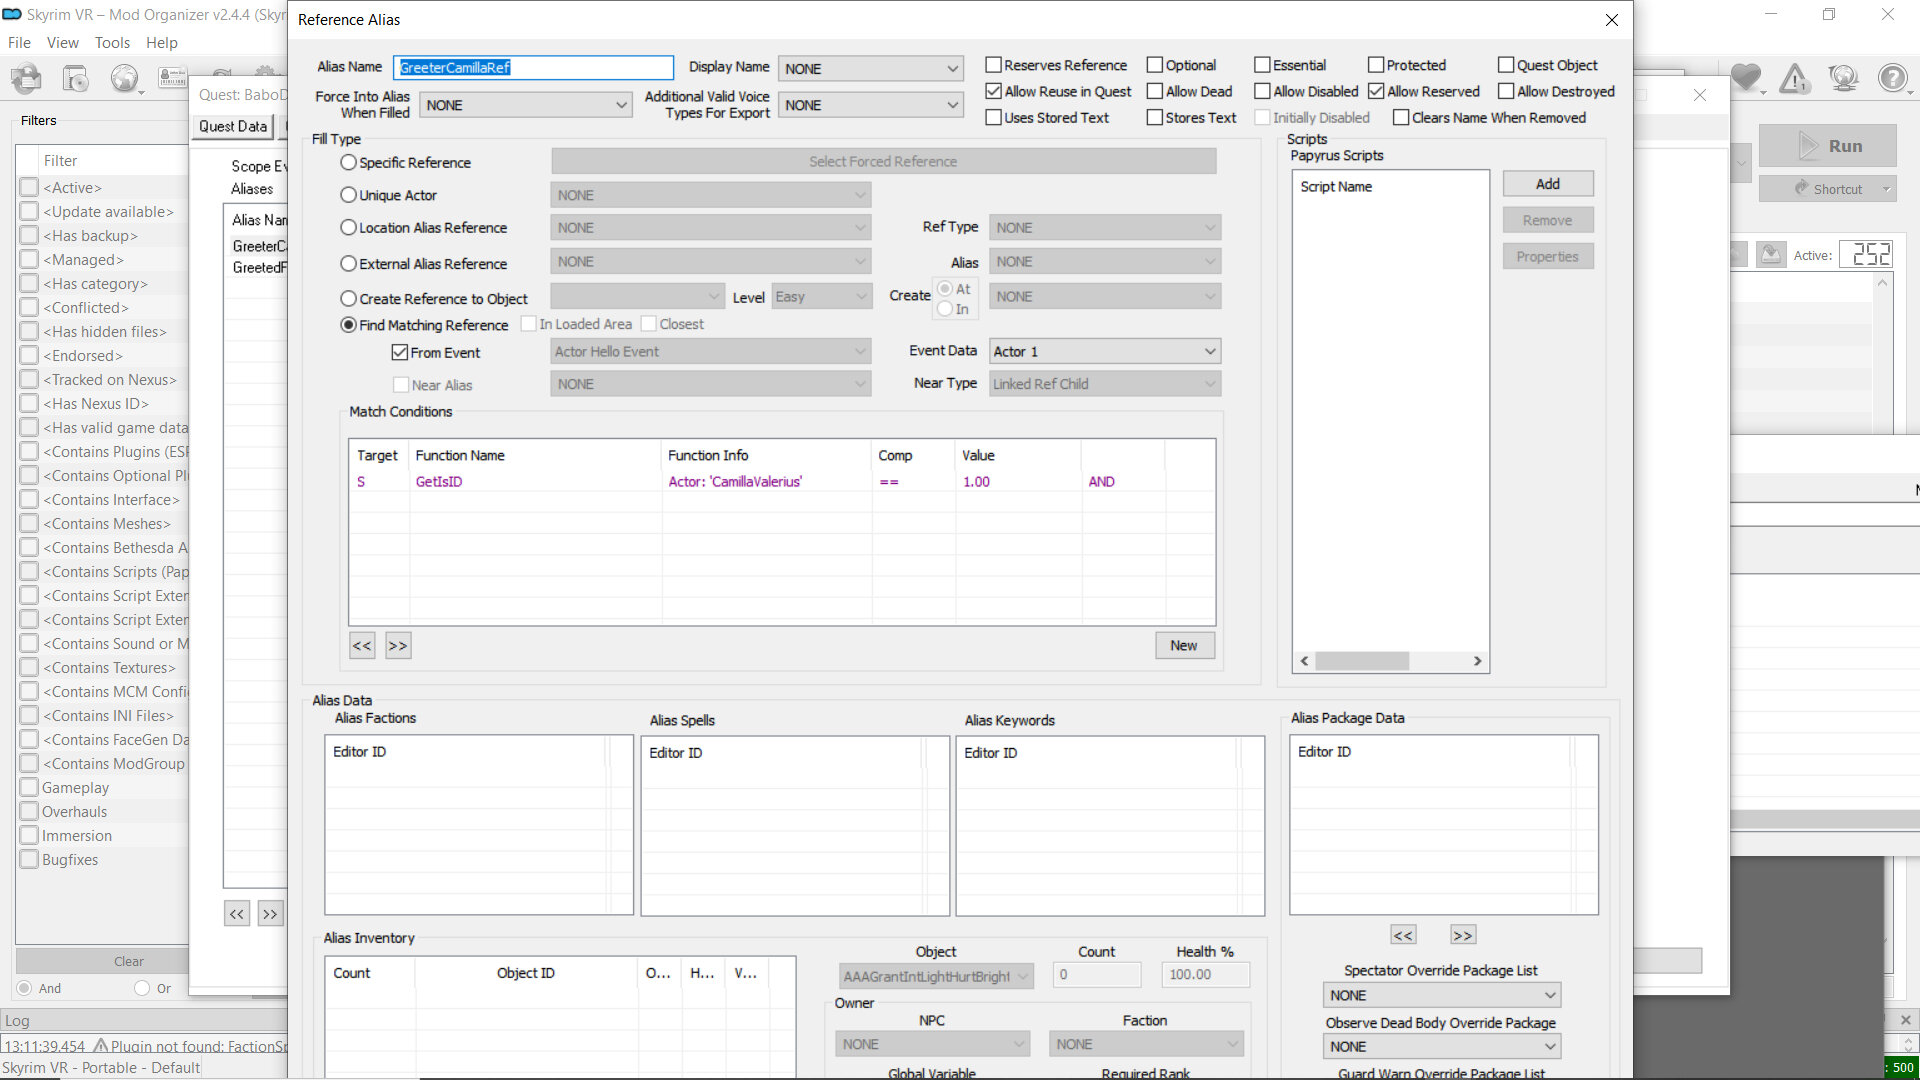Click New match condition button

pyautogui.click(x=1184, y=646)
